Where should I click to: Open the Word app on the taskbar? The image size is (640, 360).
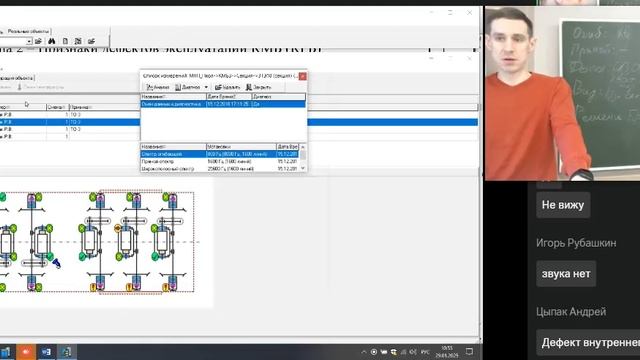click(x=46, y=352)
